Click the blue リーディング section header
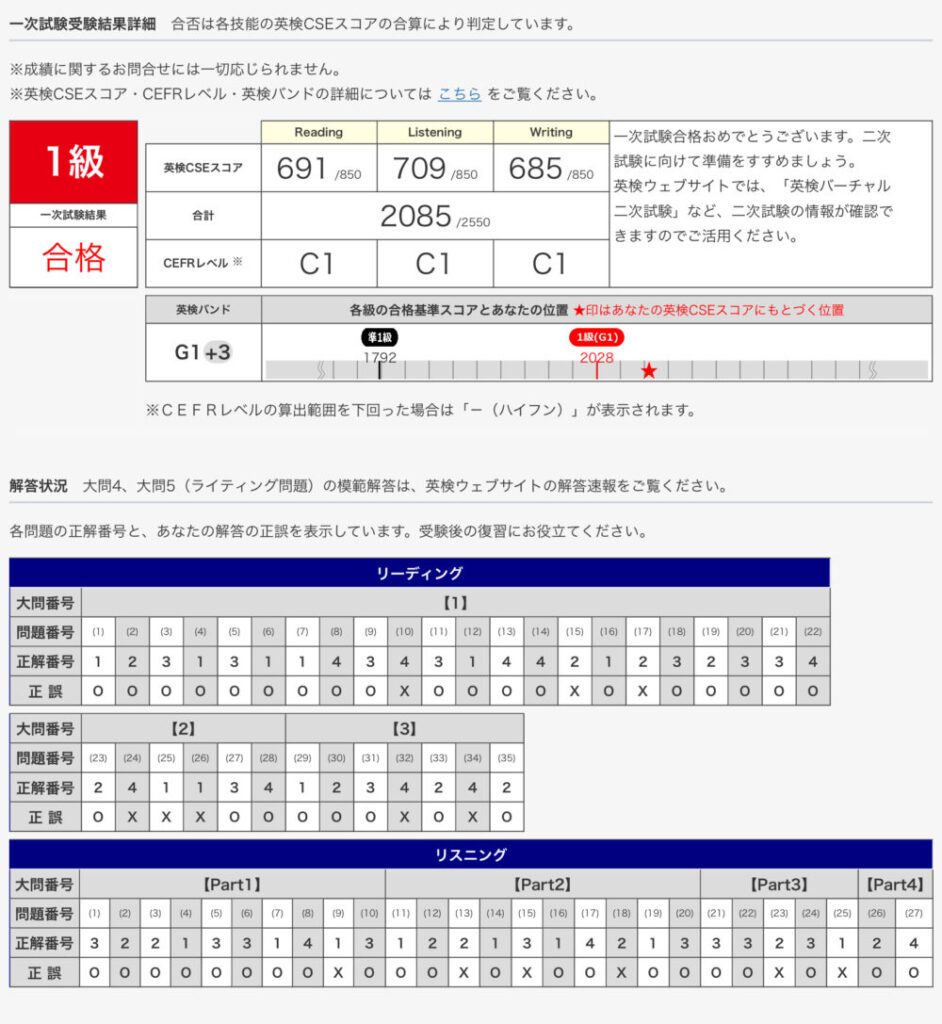The image size is (942, 1024). pyautogui.click(x=419, y=573)
